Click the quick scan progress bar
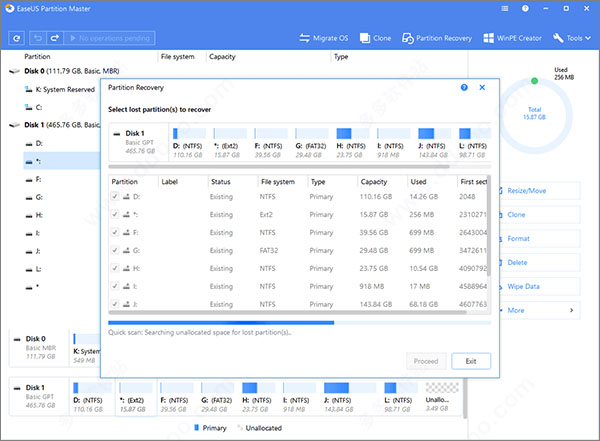Image resolution: width=600 pixels, height=441 pixels. 299,323
